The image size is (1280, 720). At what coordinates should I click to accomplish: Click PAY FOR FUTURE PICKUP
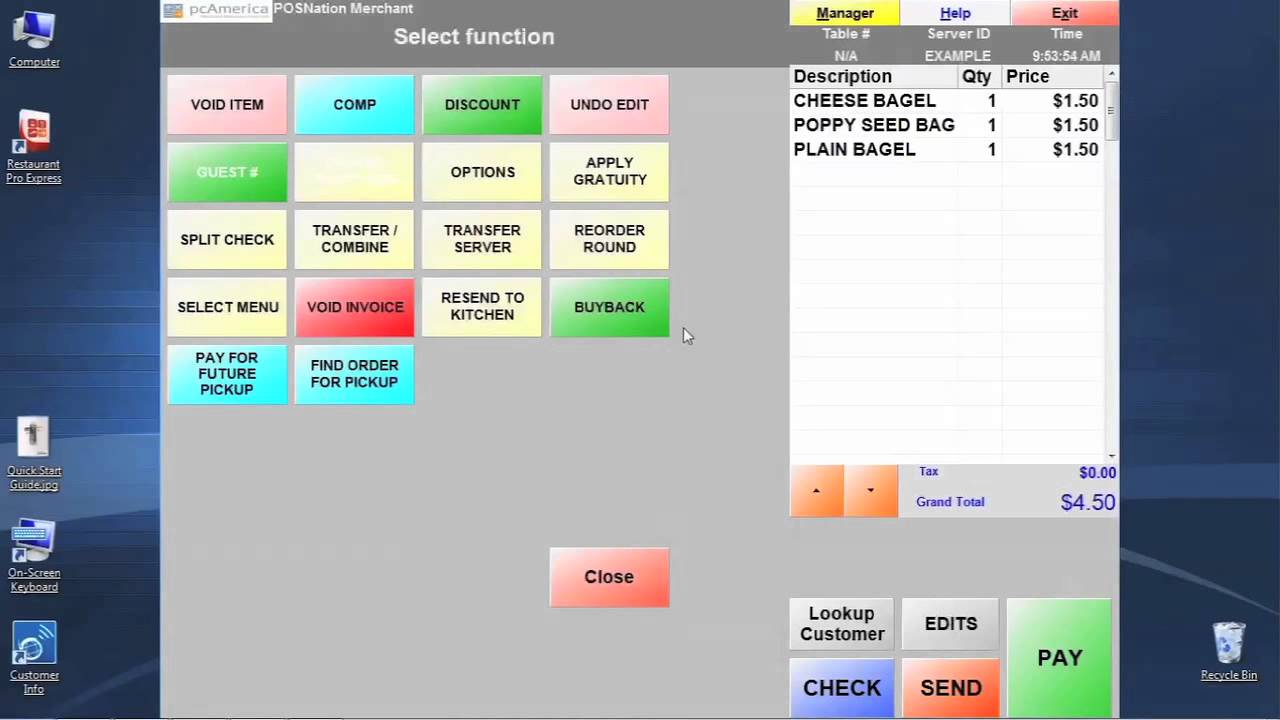(227, 375)
